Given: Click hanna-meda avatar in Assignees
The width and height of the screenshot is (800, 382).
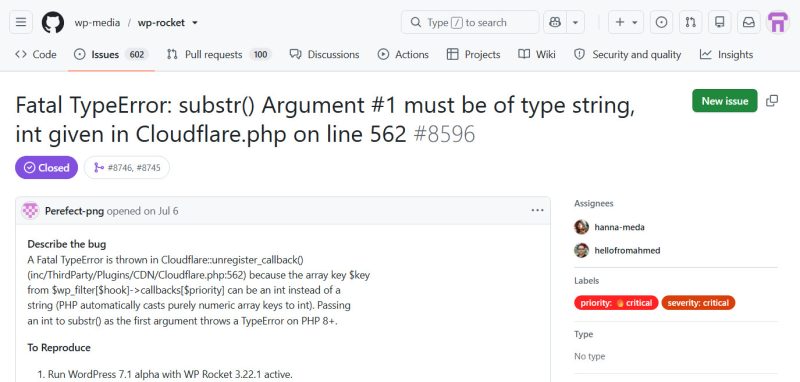Looking at the screenshot, I should pyautogui.click(x=581, y=227).
